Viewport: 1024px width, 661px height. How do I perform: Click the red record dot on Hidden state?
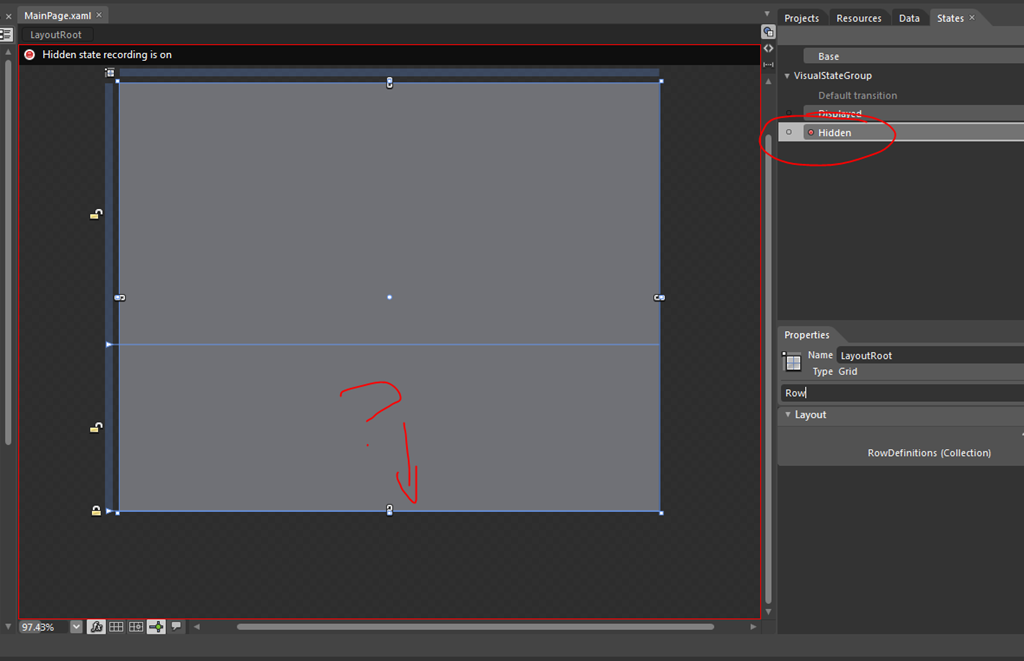coord(811,133)
